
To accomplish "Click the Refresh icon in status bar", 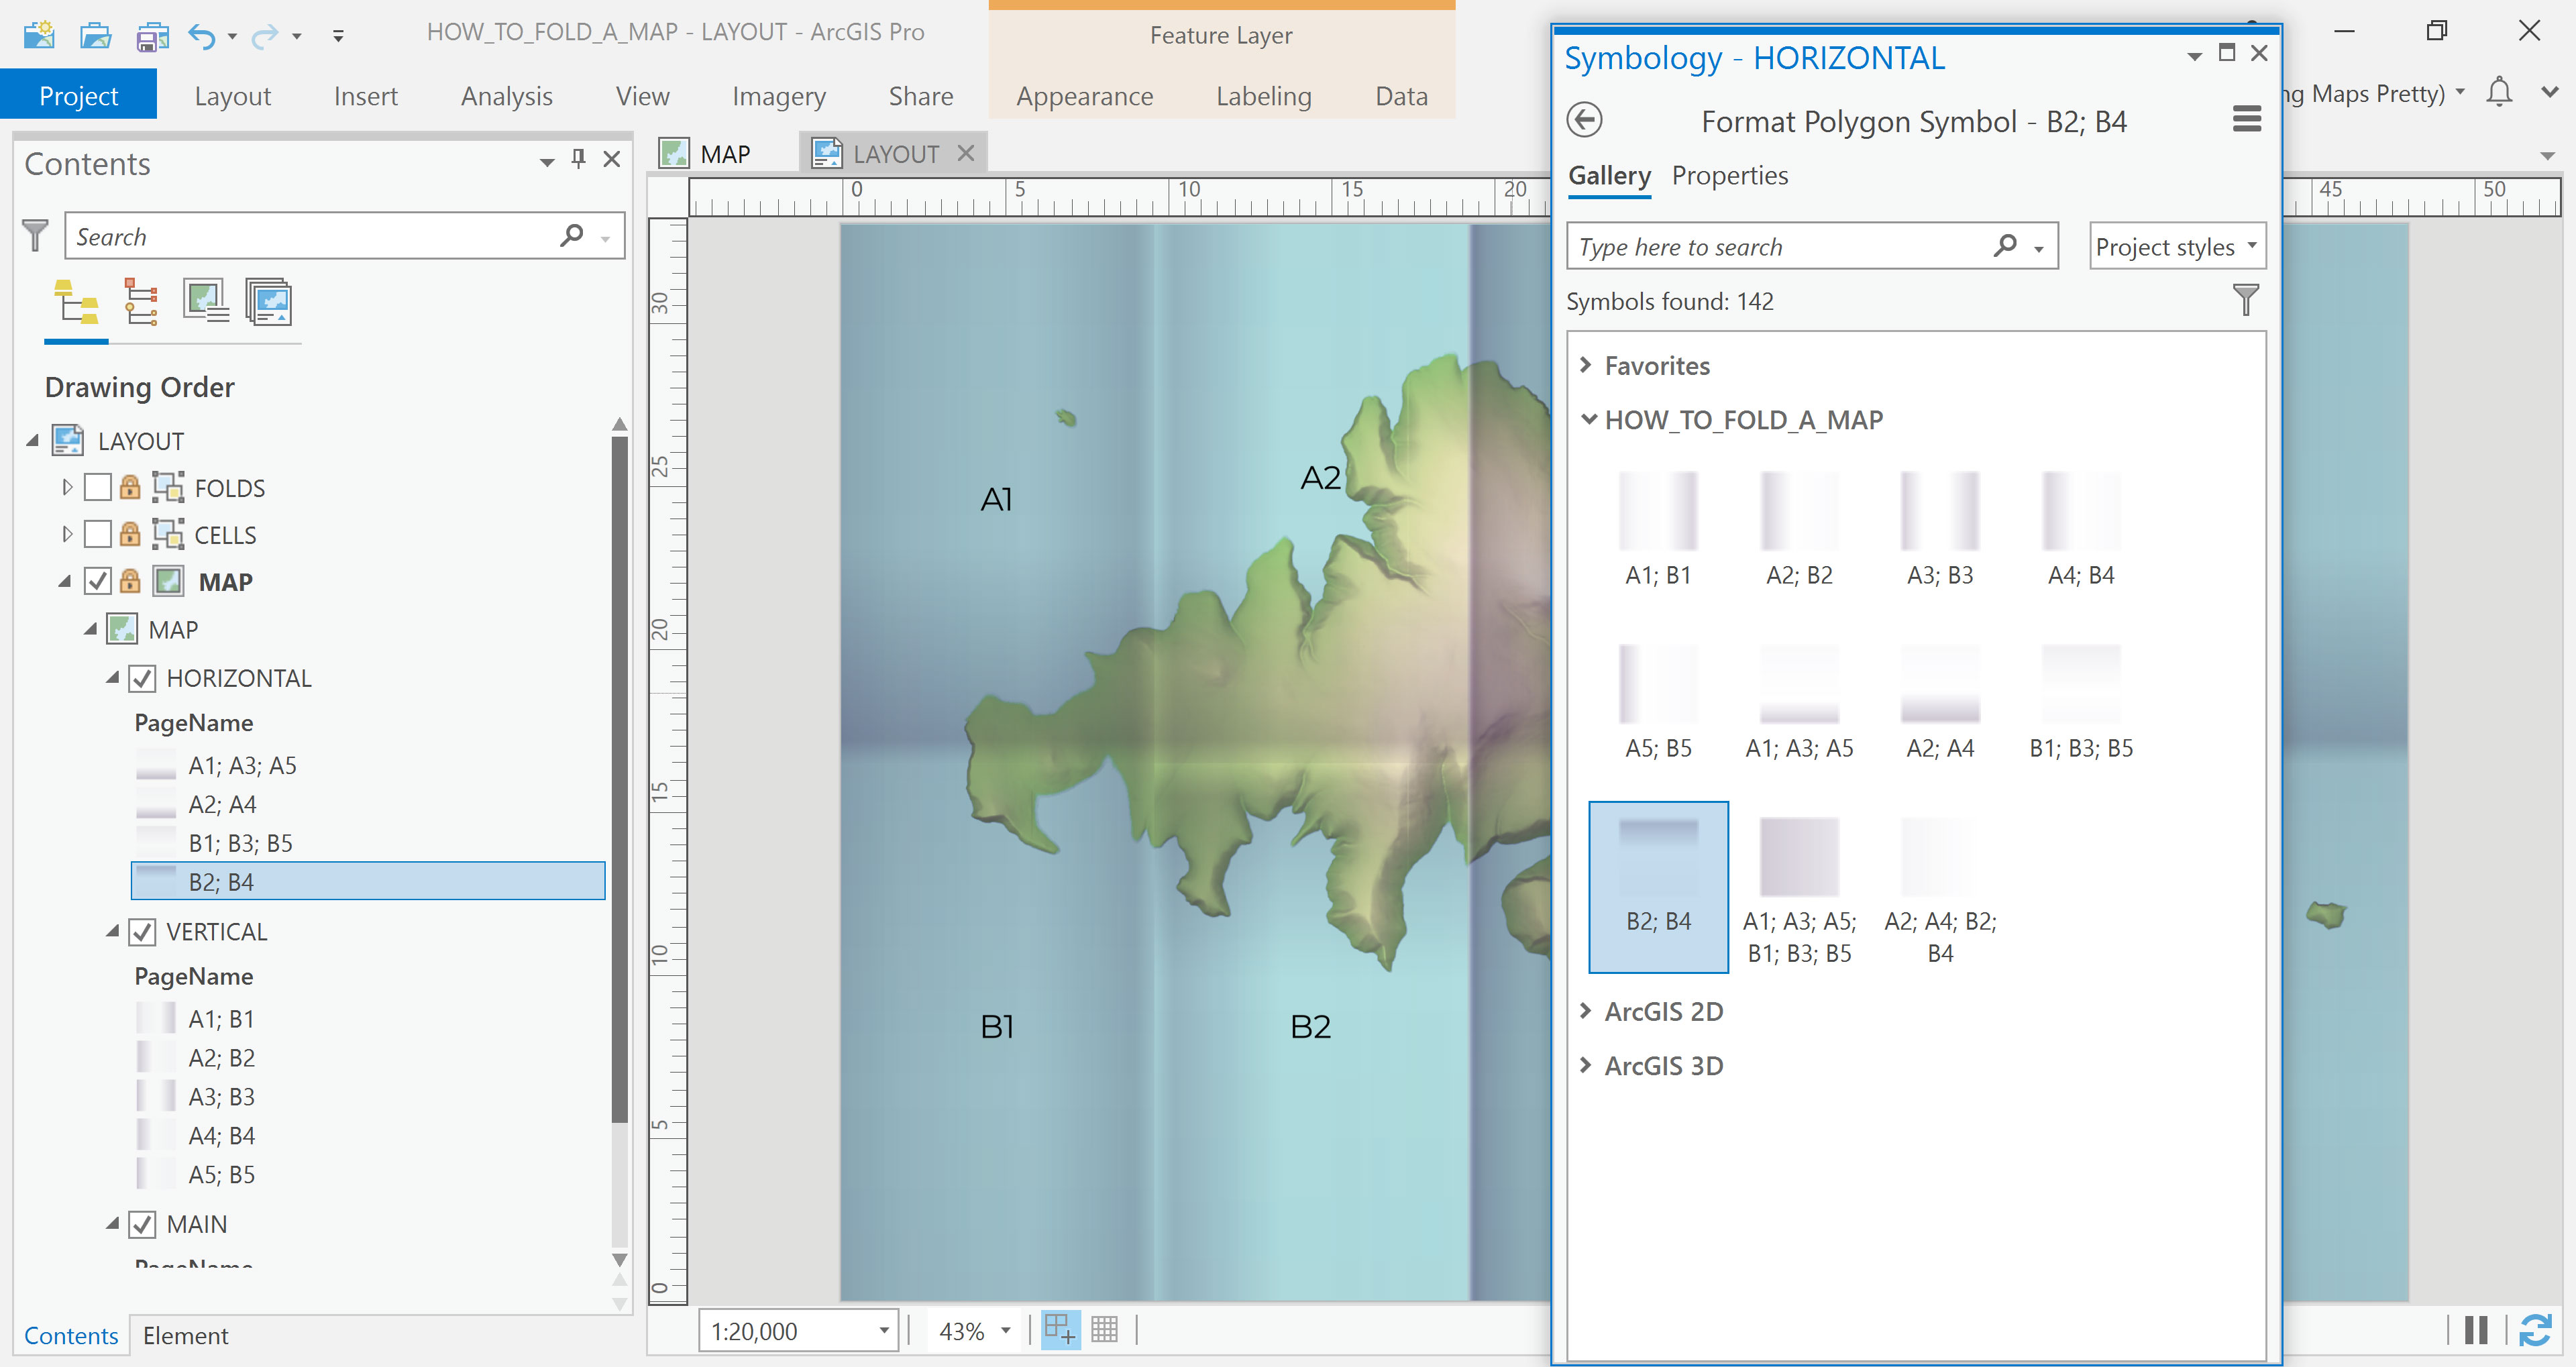I will pyautogui.click(x=2534, y=1330).
